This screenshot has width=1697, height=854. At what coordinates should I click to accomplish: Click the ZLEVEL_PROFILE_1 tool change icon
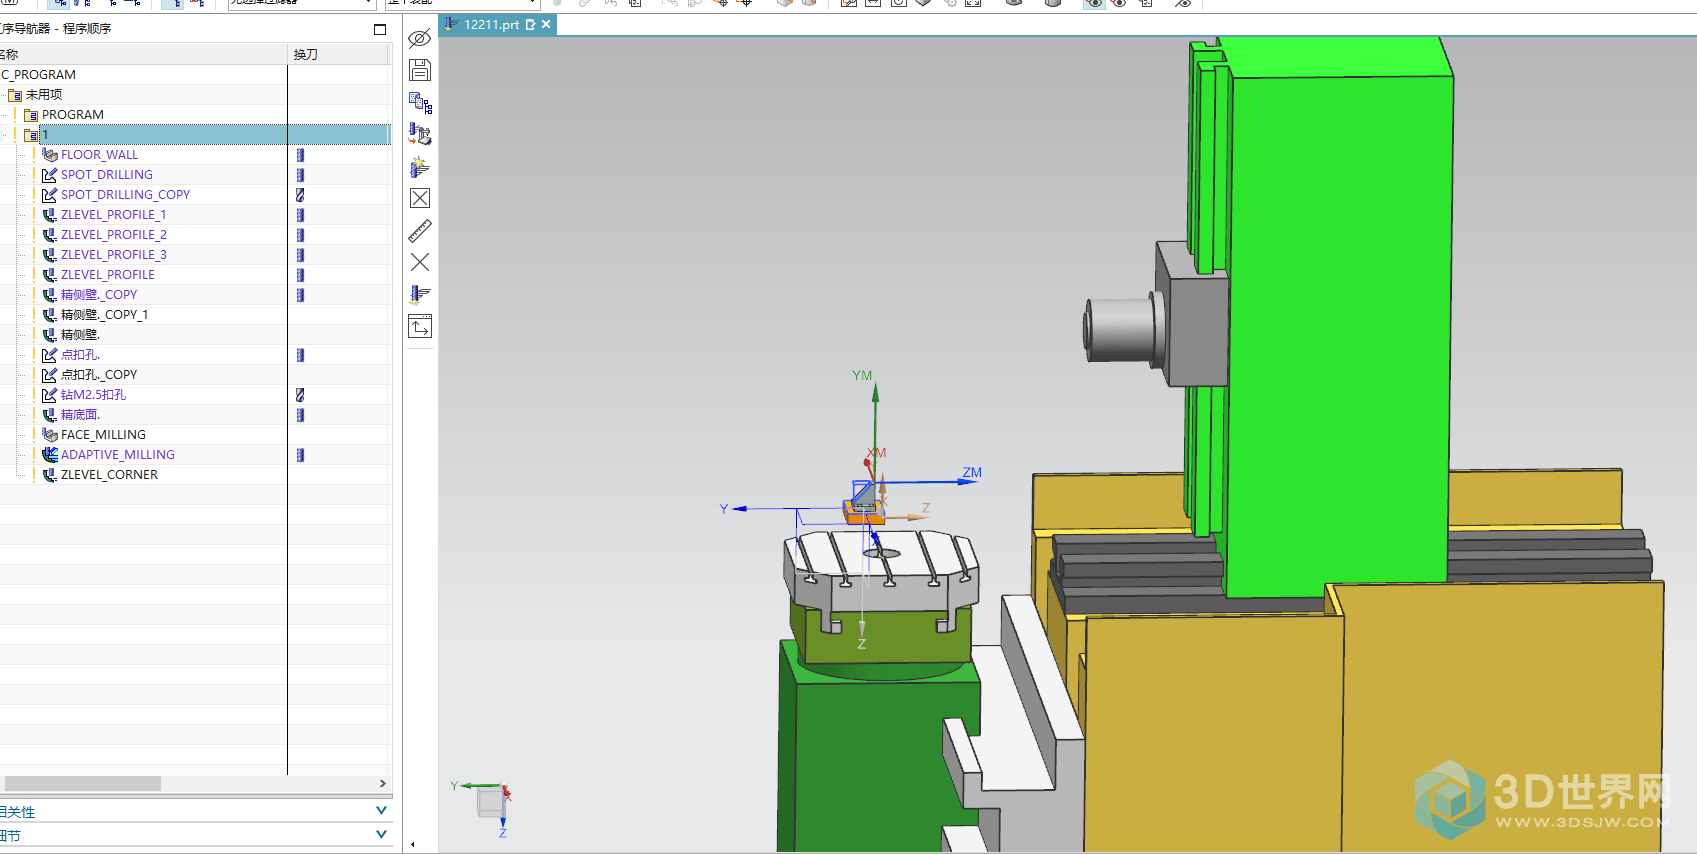tap(300, 215)
